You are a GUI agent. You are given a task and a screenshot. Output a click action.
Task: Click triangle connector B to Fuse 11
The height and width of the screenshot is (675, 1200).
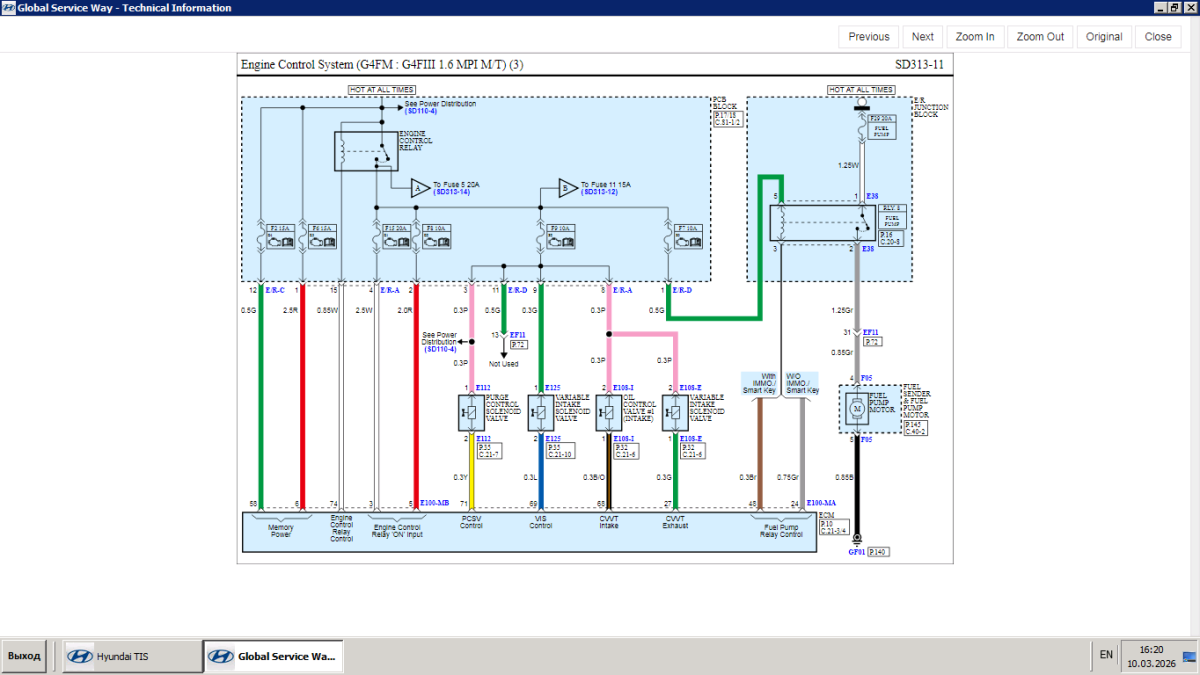(567, 187)
